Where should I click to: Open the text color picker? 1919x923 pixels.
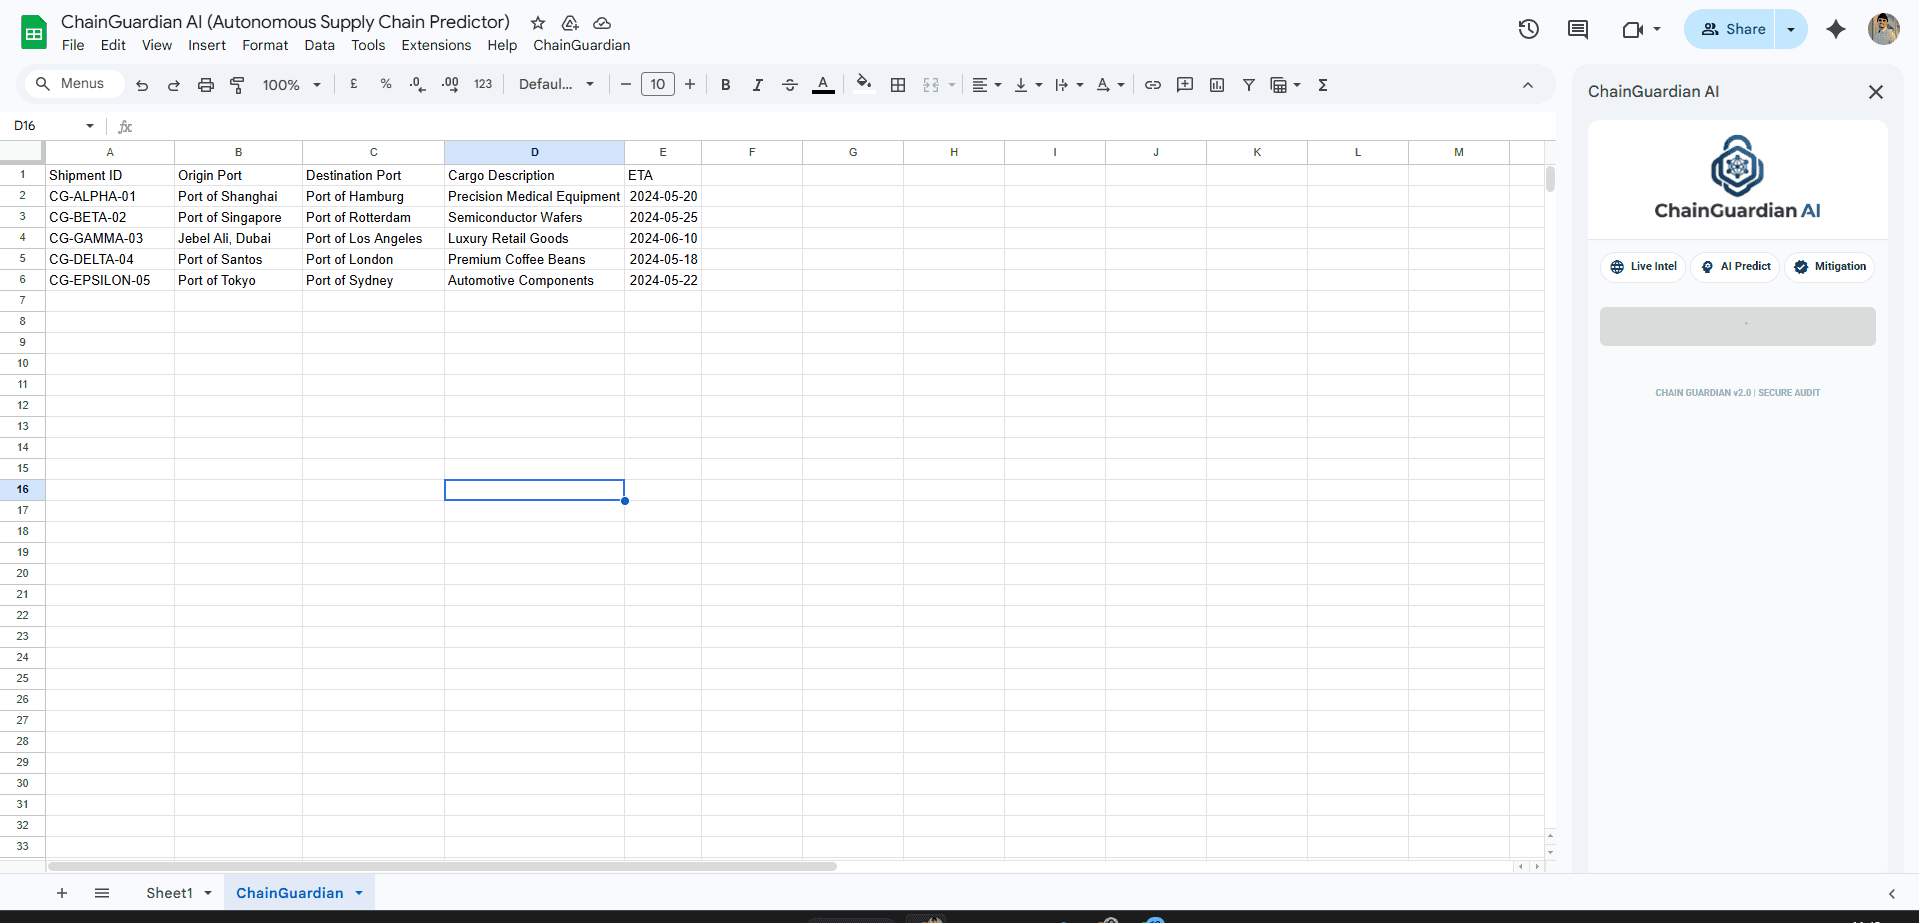[823, 85]
